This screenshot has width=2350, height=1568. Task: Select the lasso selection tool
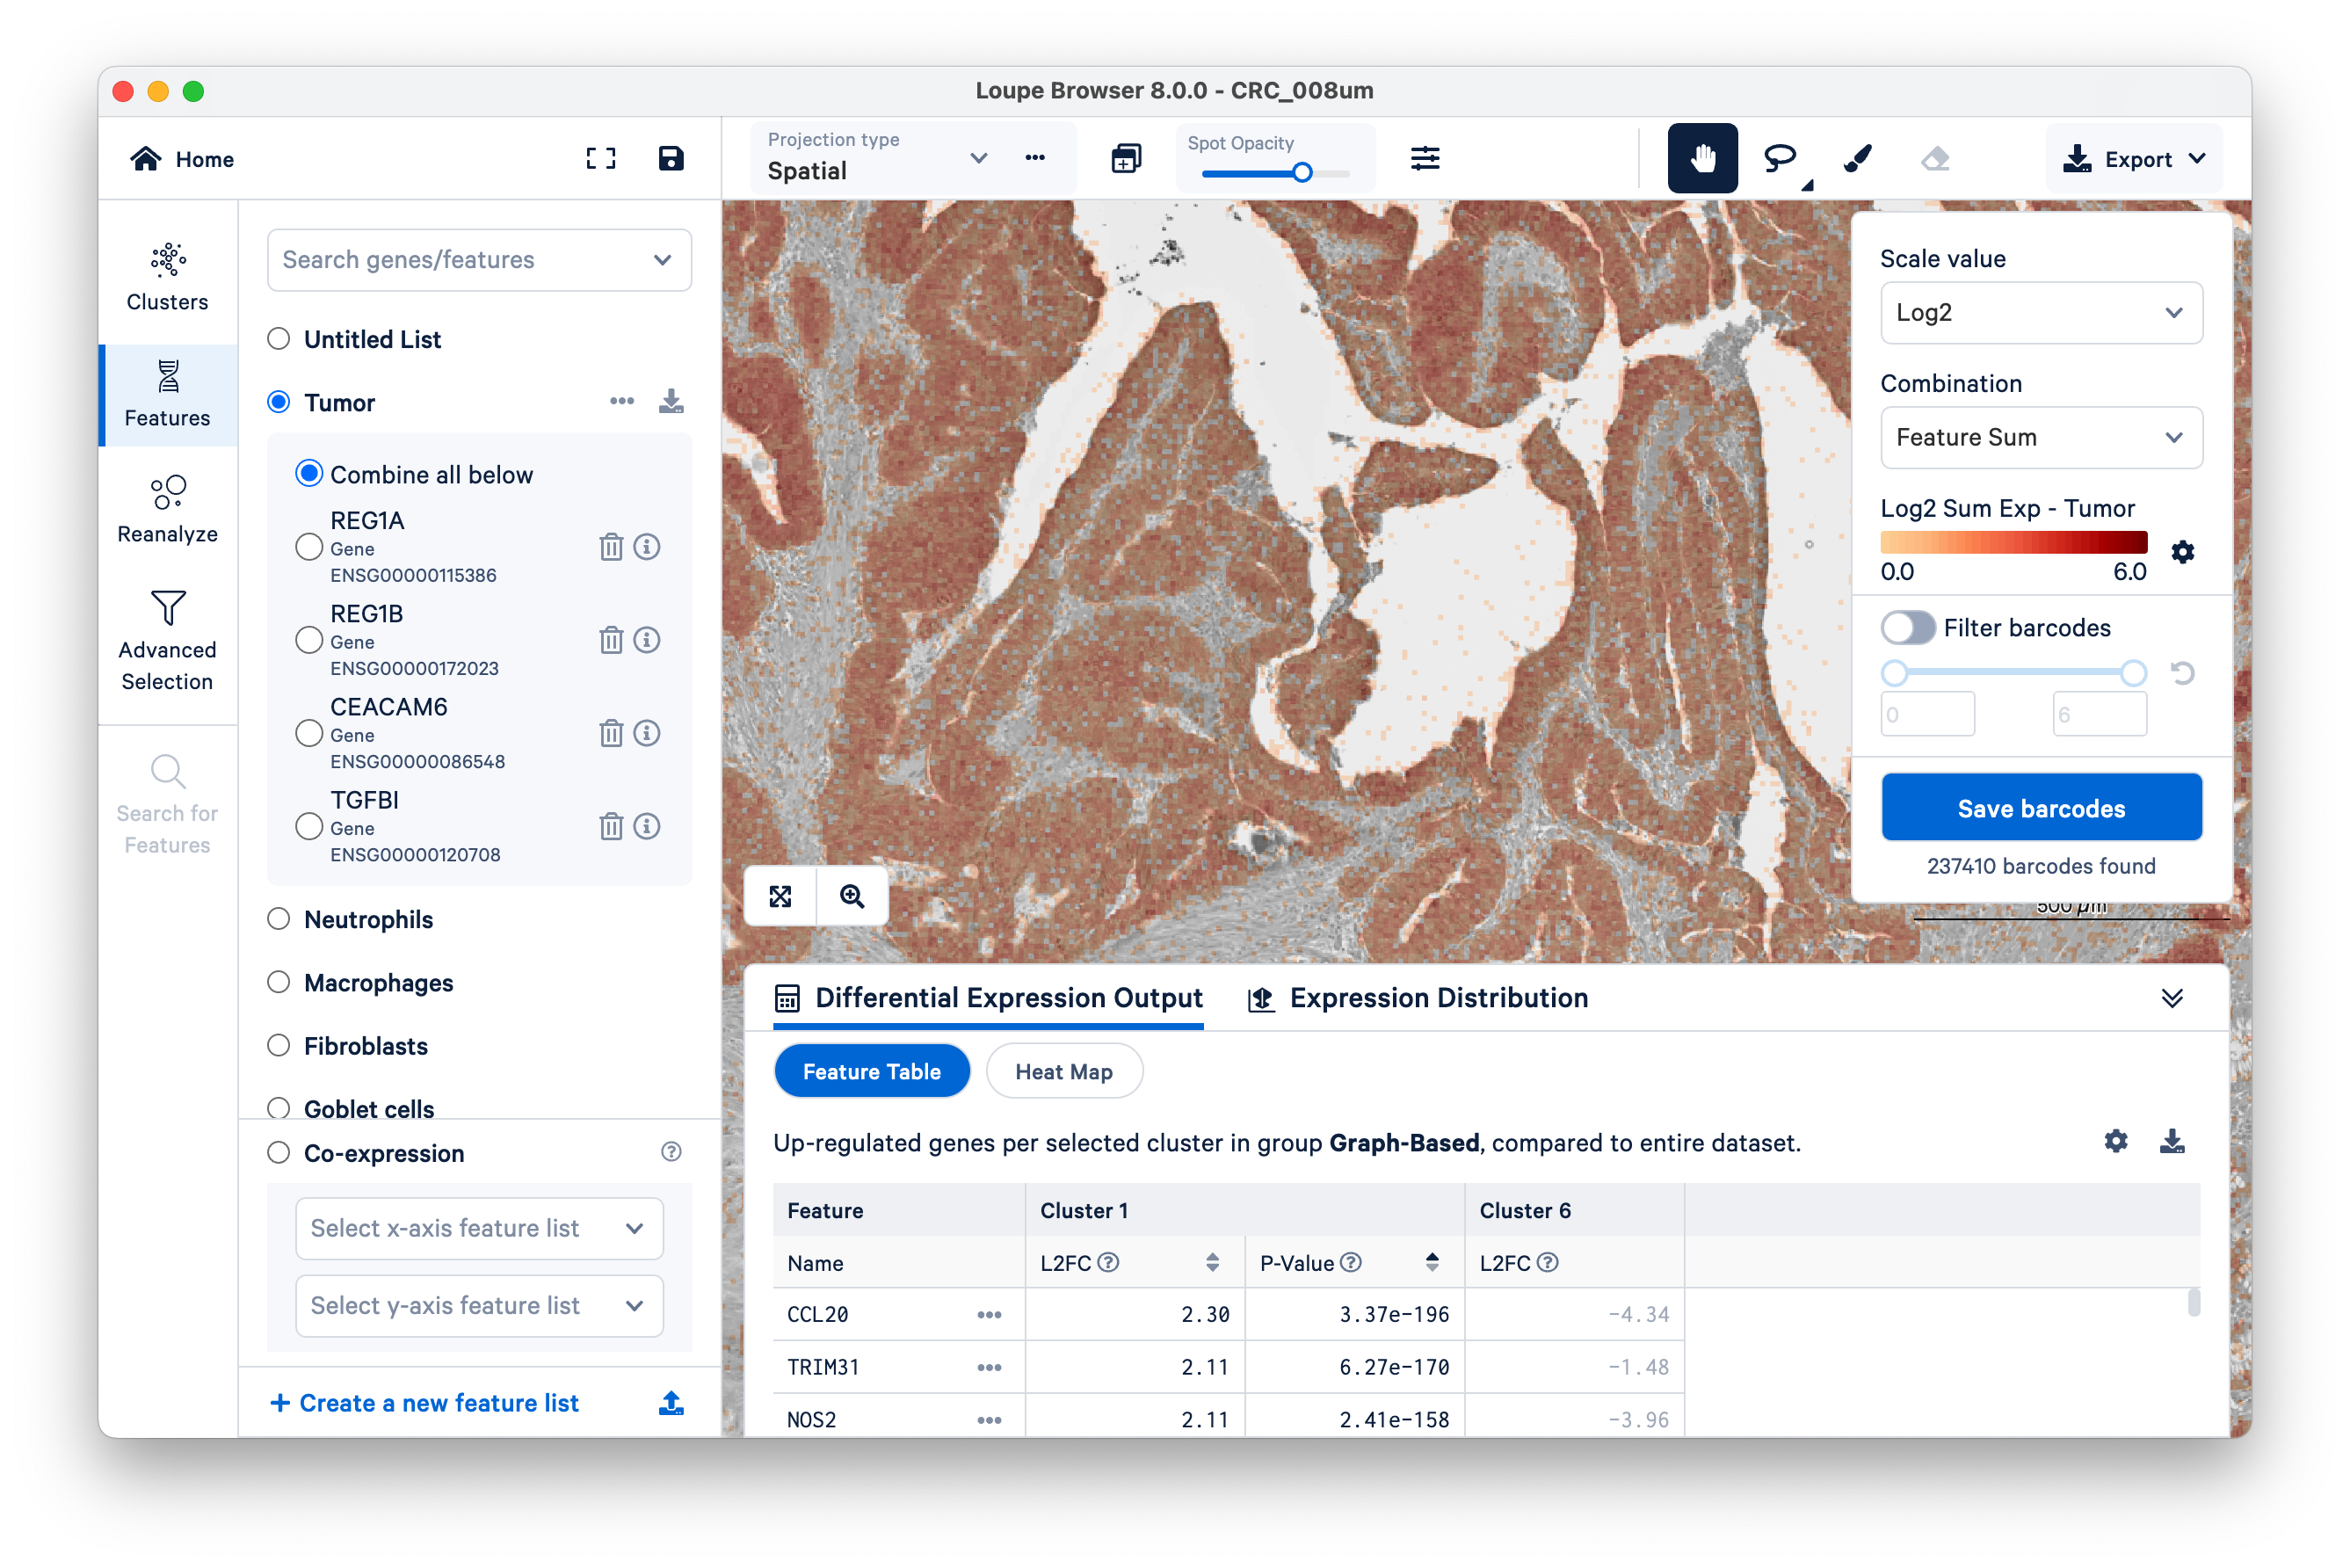click(x=1779, y=158)
